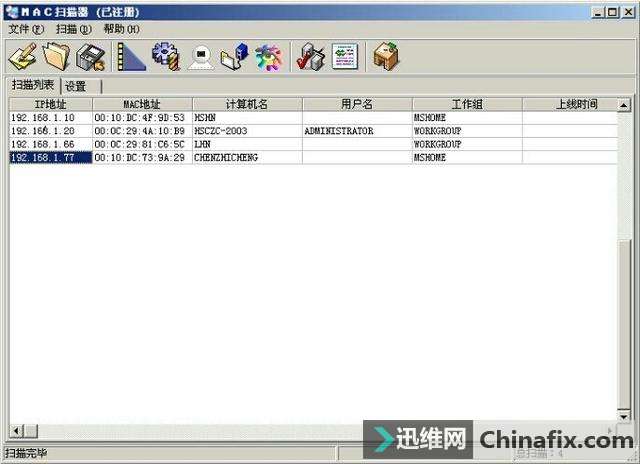The image size is (640, 464).
Task: Open the 扫描 menu
Action: 73,29
